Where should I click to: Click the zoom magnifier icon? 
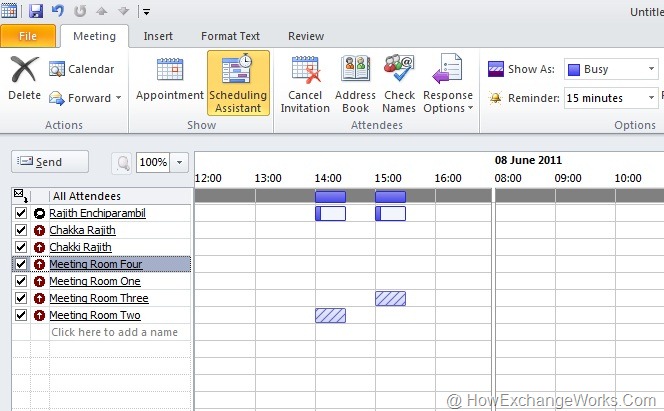coord(123,163)
